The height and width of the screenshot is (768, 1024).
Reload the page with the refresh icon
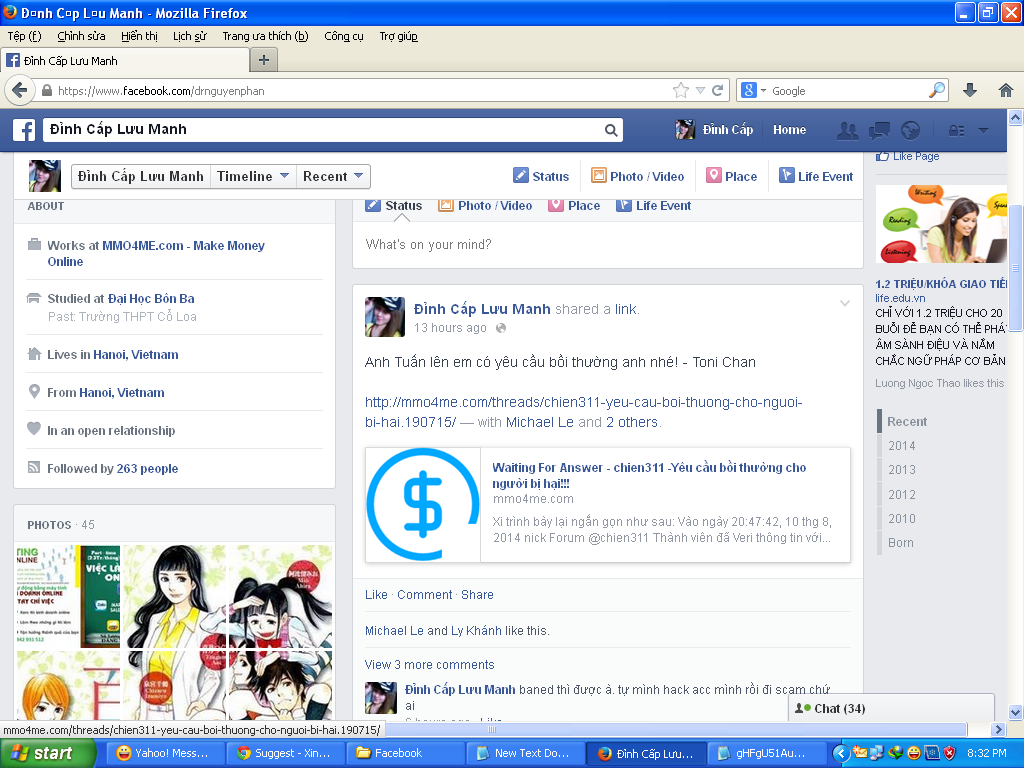717,90
